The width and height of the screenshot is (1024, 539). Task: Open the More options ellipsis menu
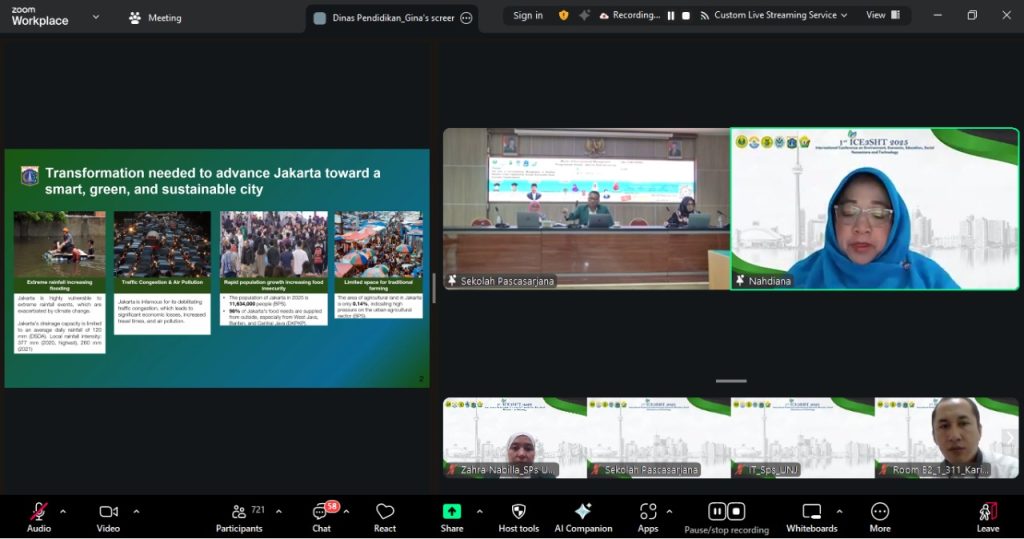point(880,512)
